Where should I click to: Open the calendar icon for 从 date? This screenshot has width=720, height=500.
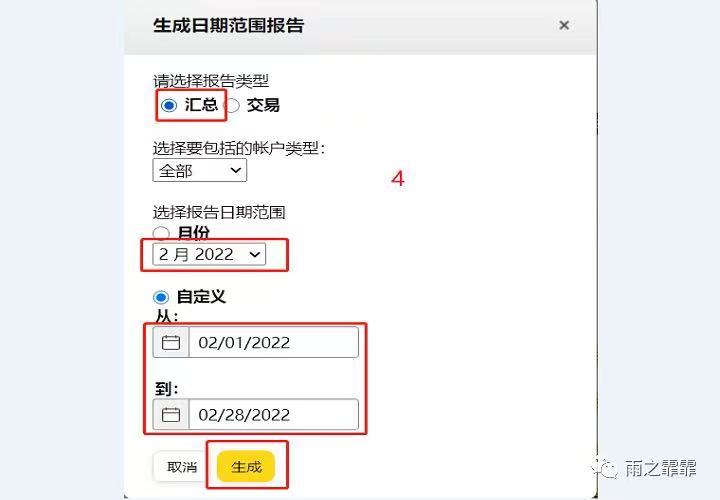pos(171,343)
